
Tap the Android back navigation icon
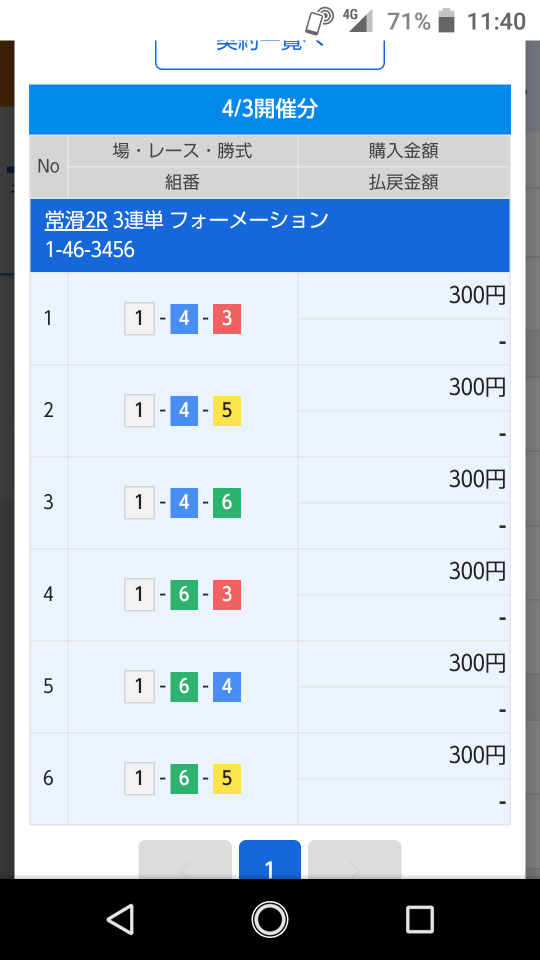121,920
